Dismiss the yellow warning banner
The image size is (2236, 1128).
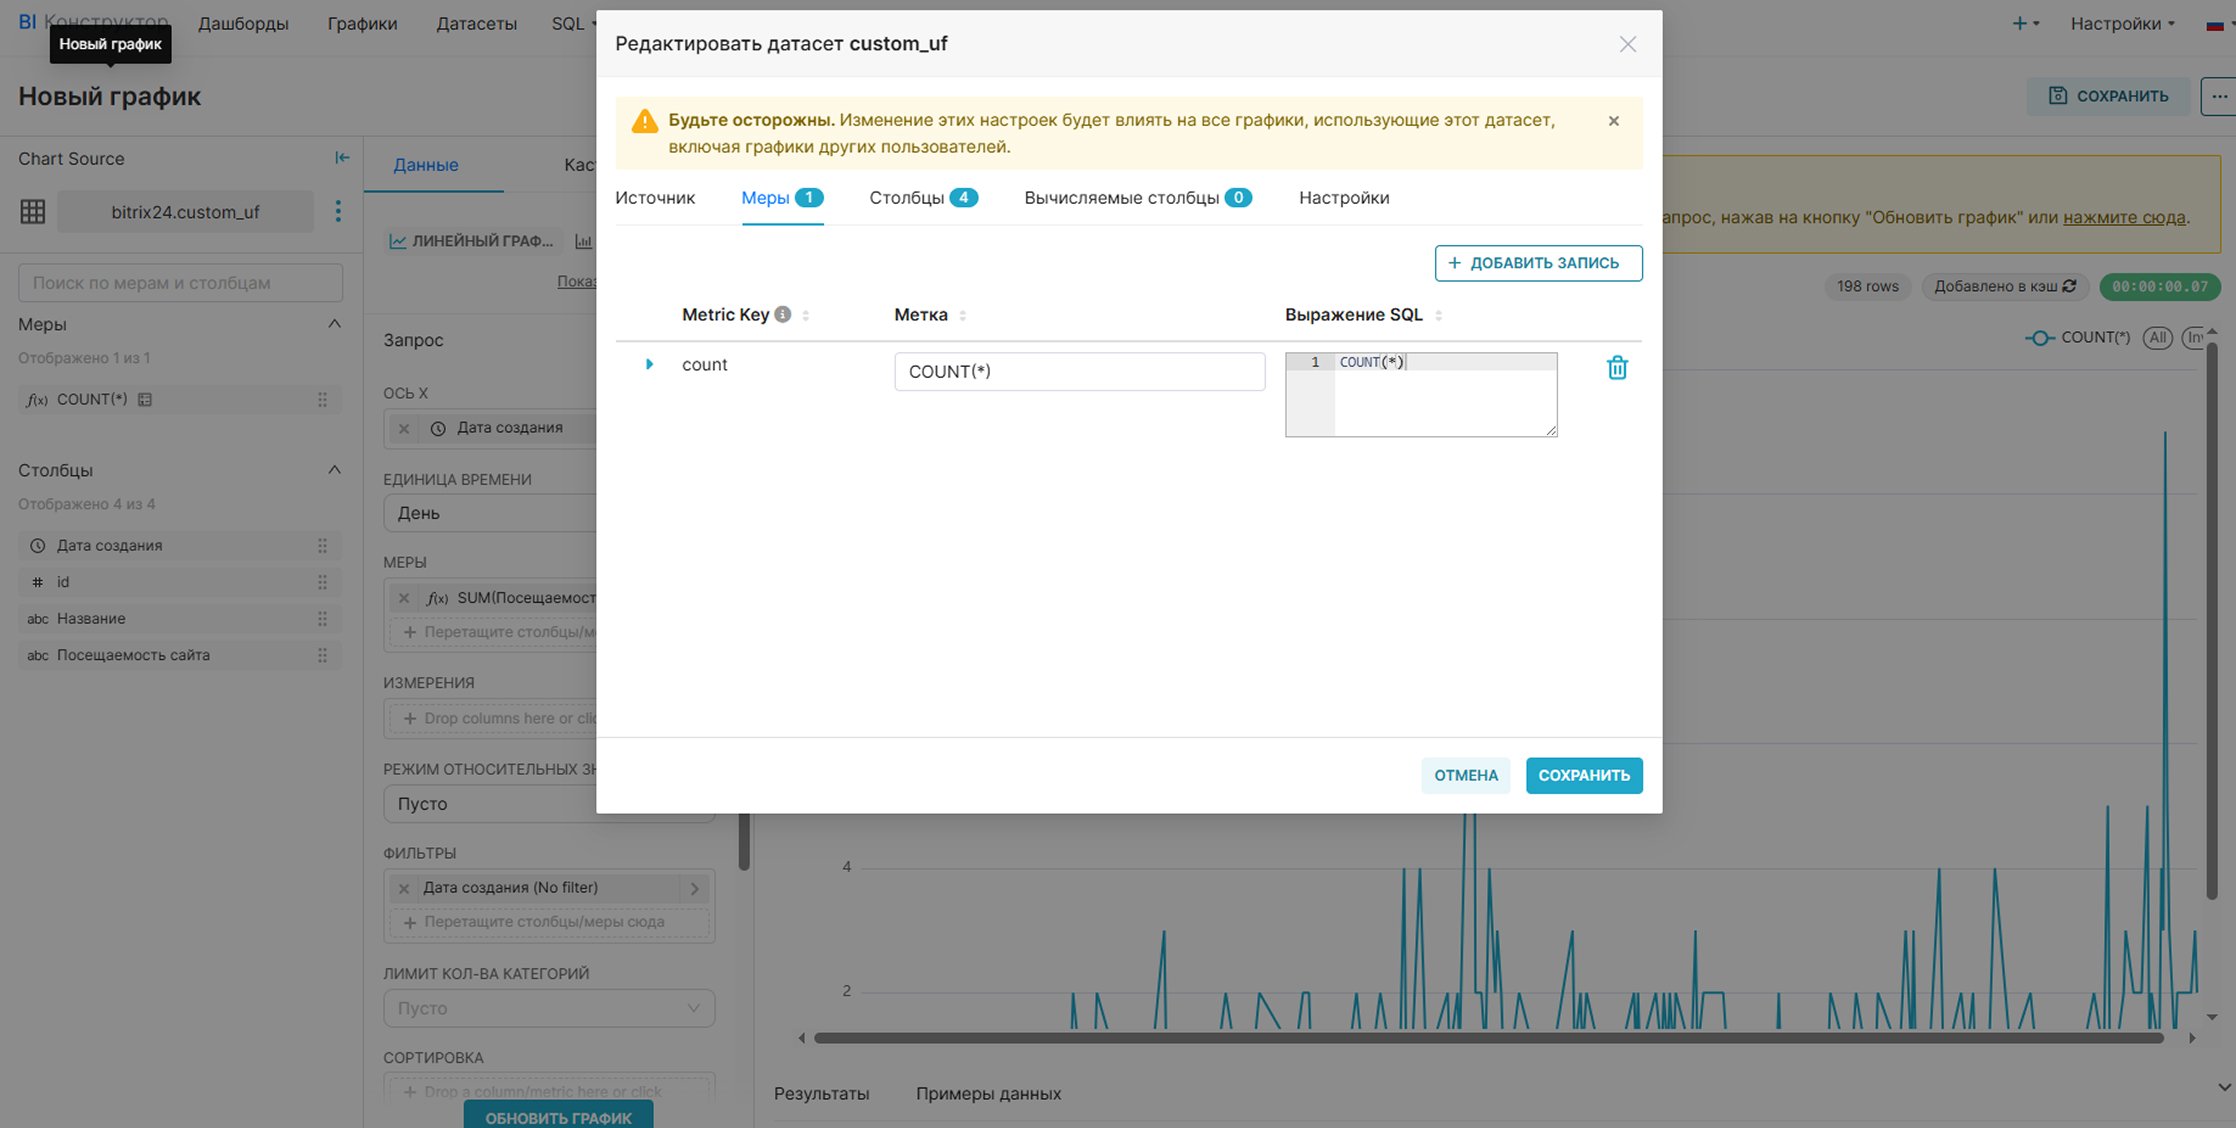[1613, 121]
